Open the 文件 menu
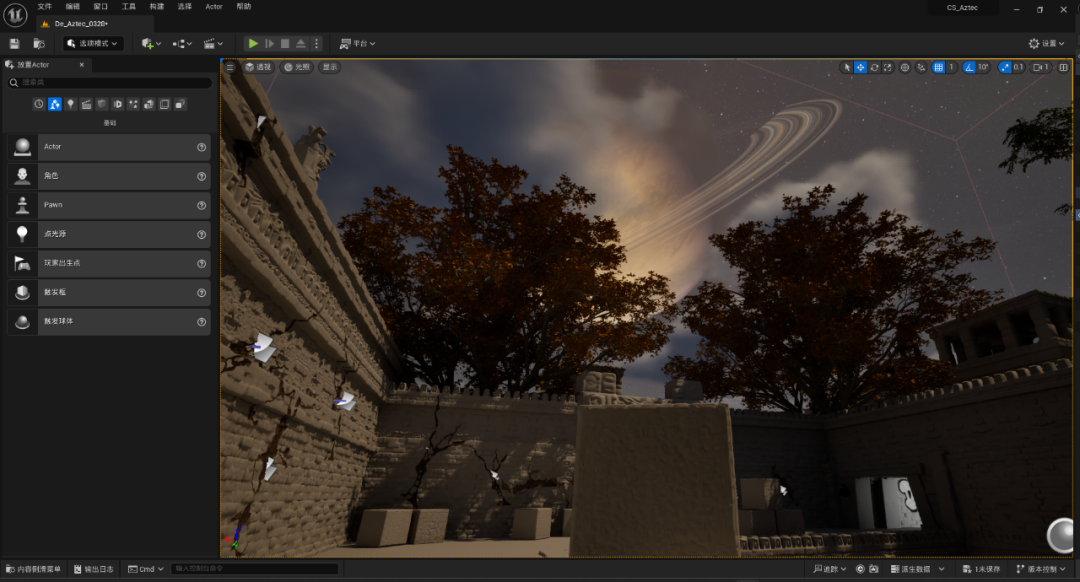 (x=45, y=6)
